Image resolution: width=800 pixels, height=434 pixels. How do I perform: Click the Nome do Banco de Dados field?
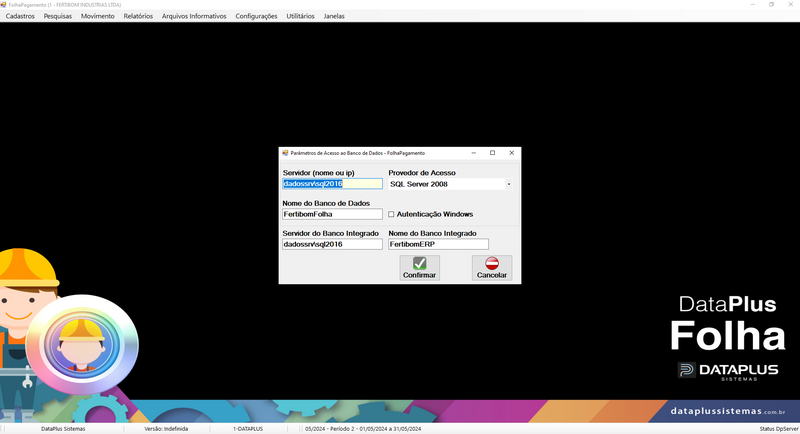pyautogui.click(x=332, y=214)
